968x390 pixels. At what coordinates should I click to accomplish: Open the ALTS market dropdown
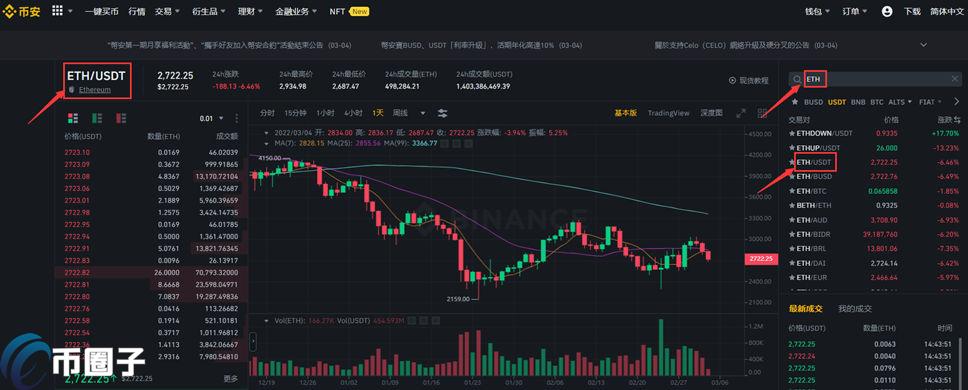(x=899, y=102)
